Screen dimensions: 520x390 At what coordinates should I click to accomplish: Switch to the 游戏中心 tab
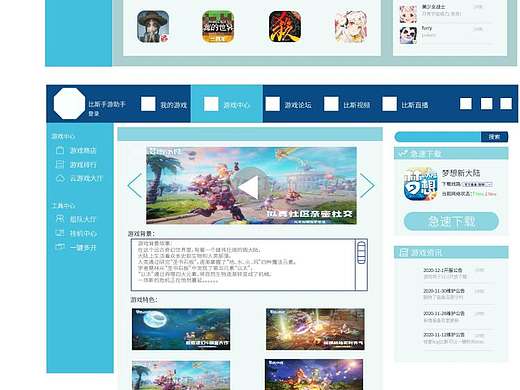point(227,104)
